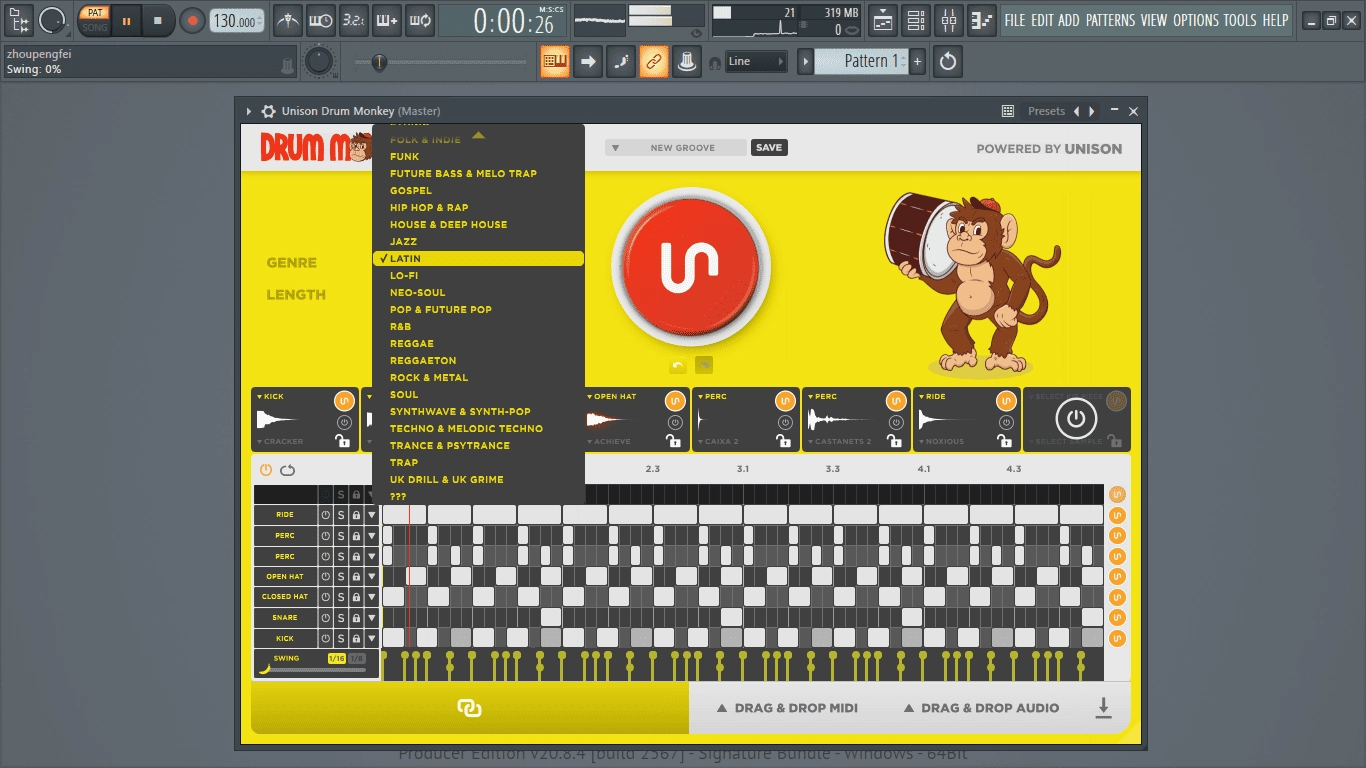Pause playback in FL Studio transport

click(127, 20)
